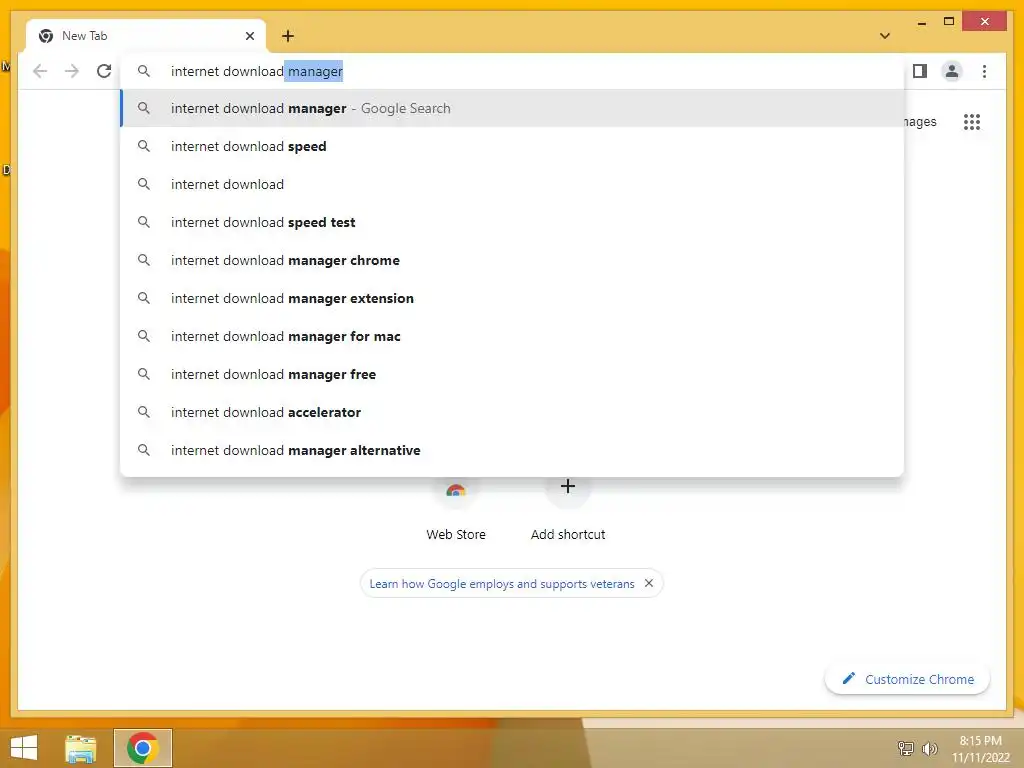Open a new tab with plus icon
Viewport: 1024px width, 768px height.
coord(288,36)
